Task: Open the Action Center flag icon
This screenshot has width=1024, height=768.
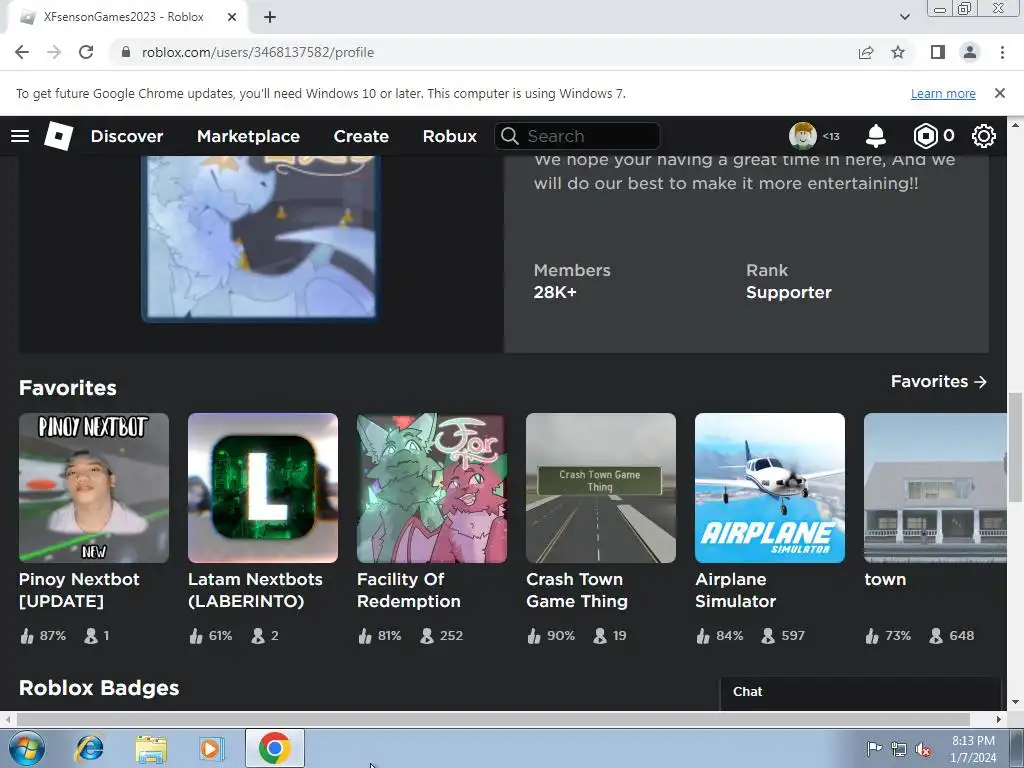Action: [x=873, y=748]
